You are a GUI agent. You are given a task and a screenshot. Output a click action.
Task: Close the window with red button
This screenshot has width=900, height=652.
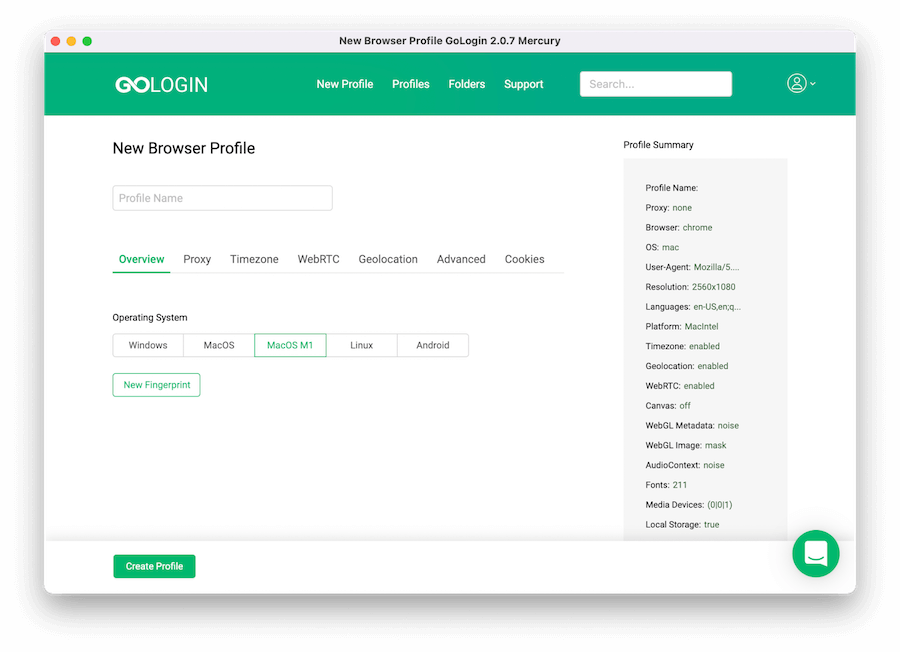pos(56,41)
